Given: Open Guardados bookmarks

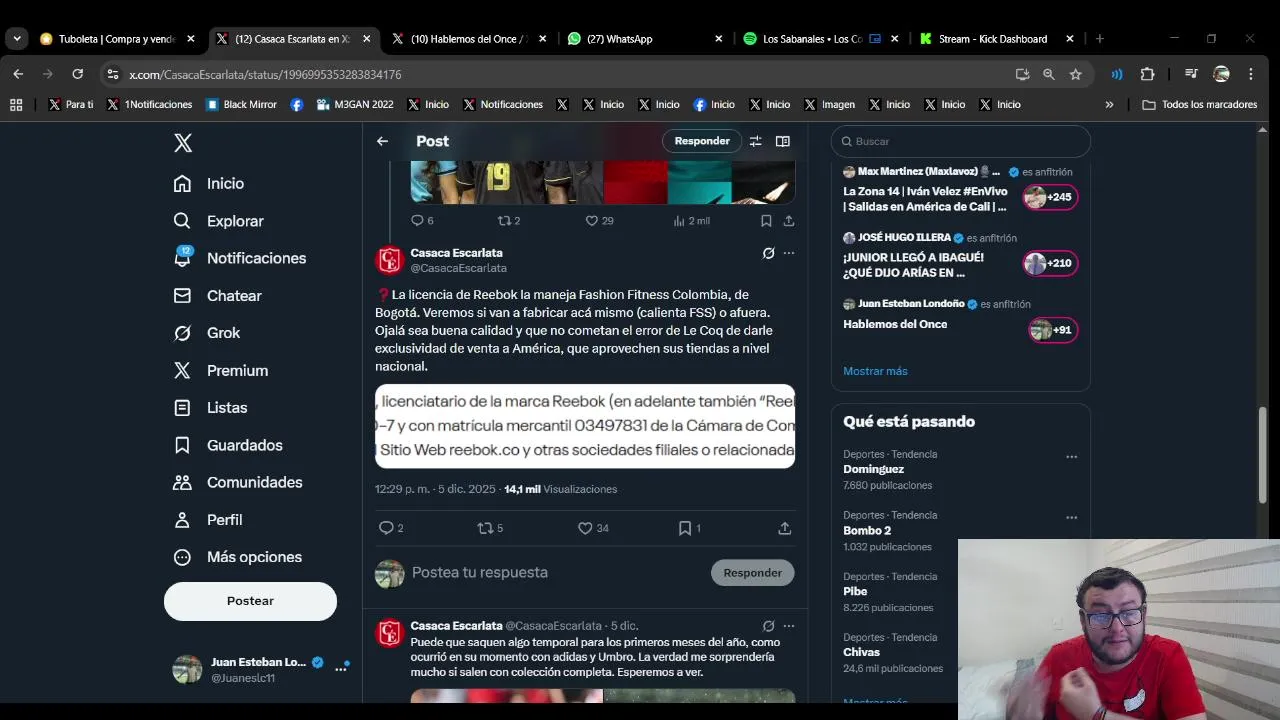Looking at the screenshot, I should coord(228,445).
